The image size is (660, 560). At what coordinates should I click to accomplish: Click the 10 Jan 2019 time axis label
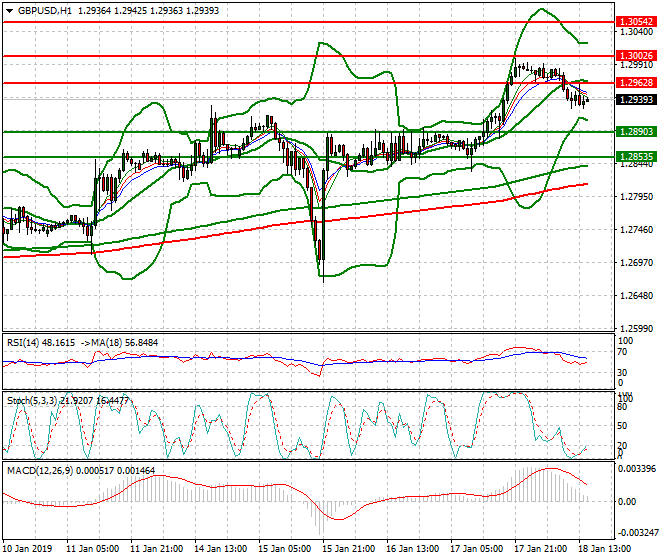click(27, 549)
